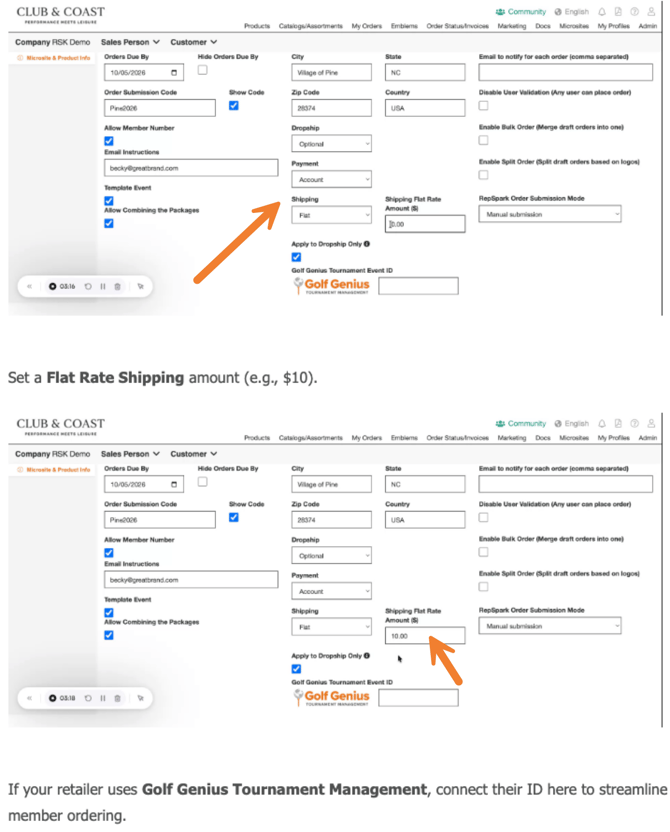Enable Split Order checkbox in top screenshot
Image resolution: width=670 pixels, height=832 pixels.
pyautogui.click(x=484, y=175)
